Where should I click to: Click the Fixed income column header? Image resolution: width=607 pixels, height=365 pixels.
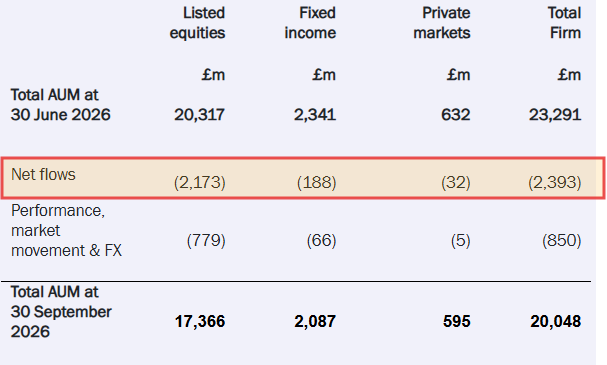pos(310,23)
